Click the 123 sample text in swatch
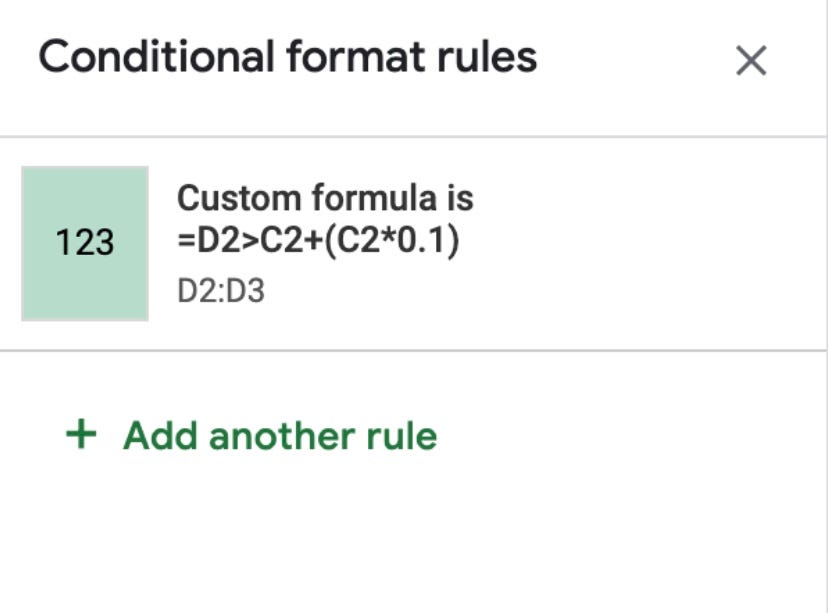The height and width of the screenshot is (613, 828). [x=84, y=243]
